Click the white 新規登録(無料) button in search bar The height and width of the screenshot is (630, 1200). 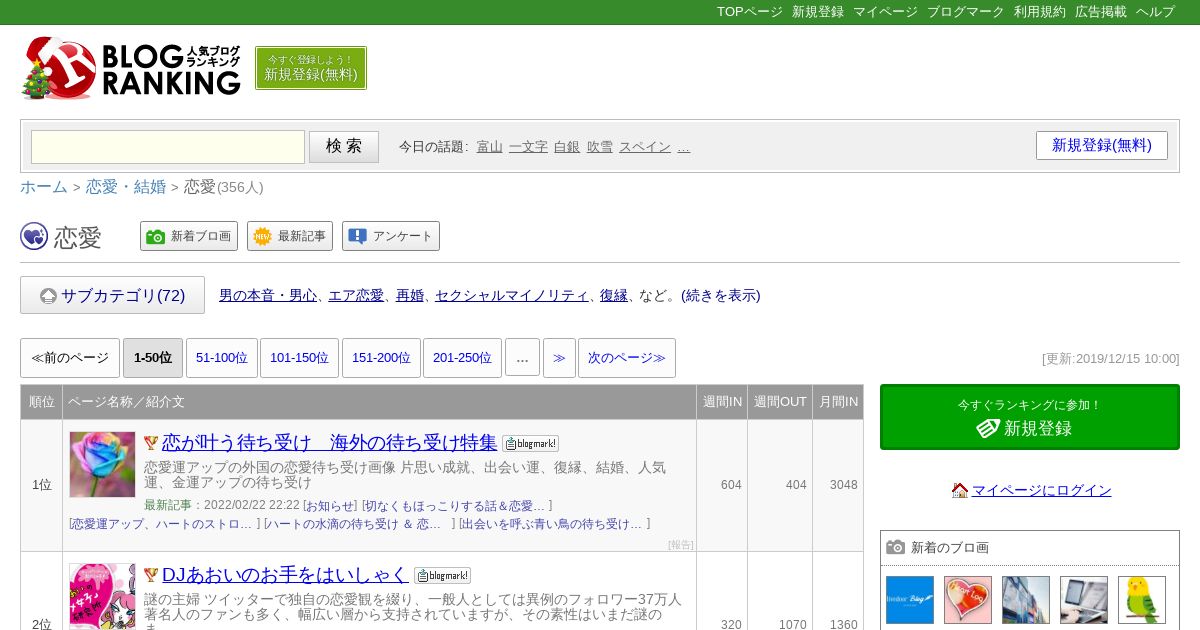[x=1102, y=145]
